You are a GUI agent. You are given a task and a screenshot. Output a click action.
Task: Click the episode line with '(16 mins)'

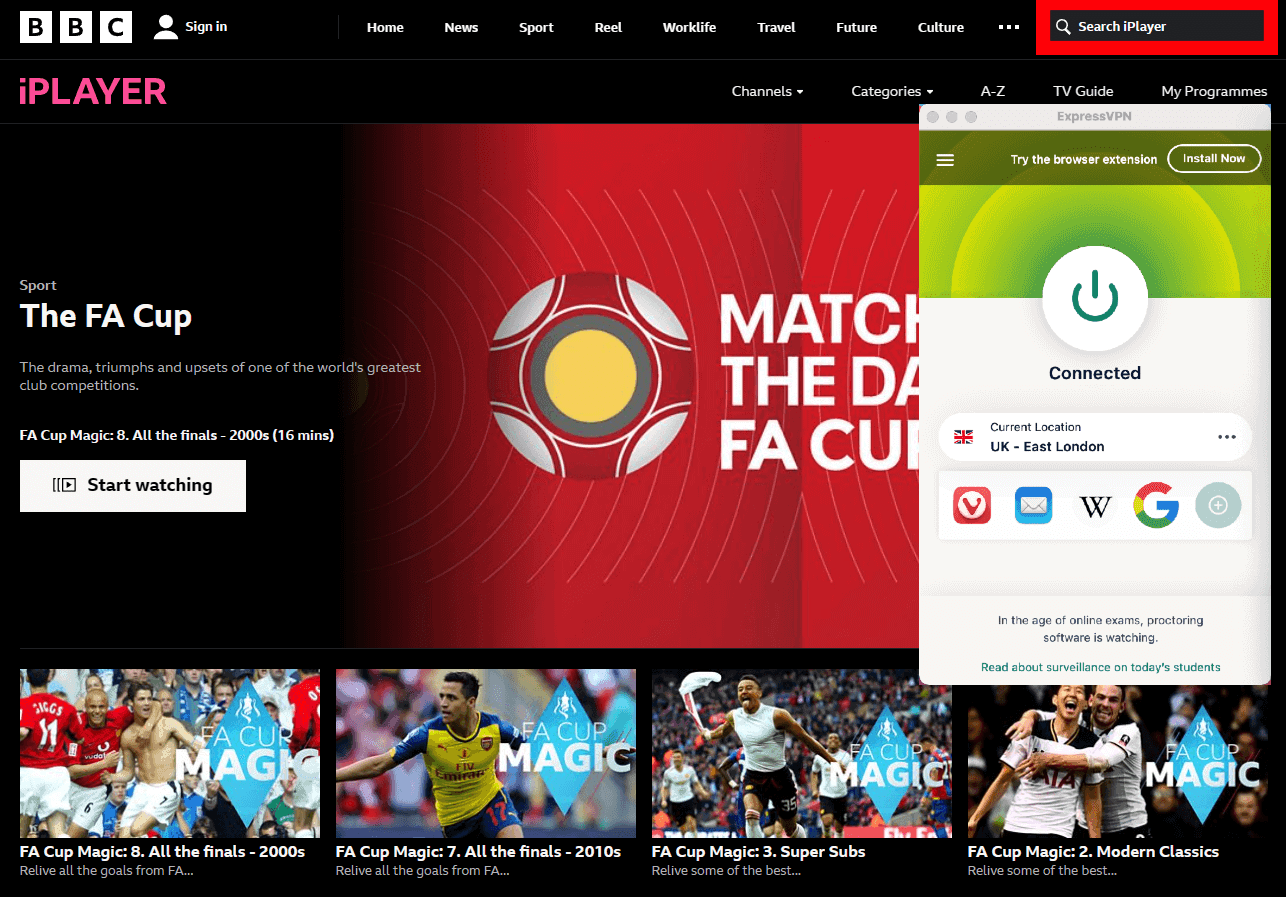pyautogui.click(x=177, y=436)
